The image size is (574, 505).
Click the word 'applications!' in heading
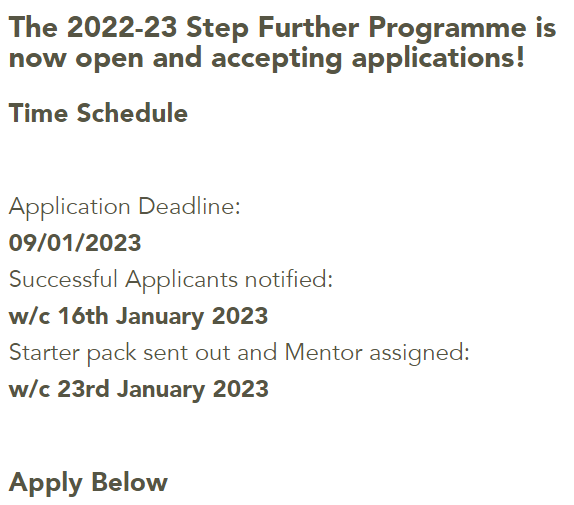point(438,60)
